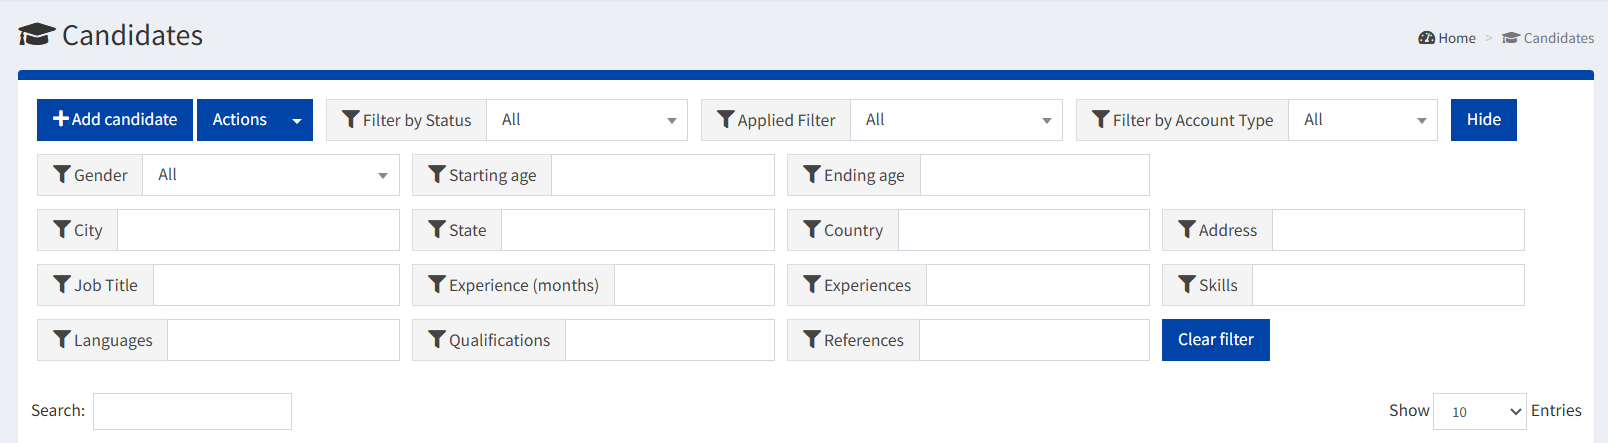Focus the Ending age input field
Viewport: 1608px width, 443px height.
click(x=1035, y=175)
